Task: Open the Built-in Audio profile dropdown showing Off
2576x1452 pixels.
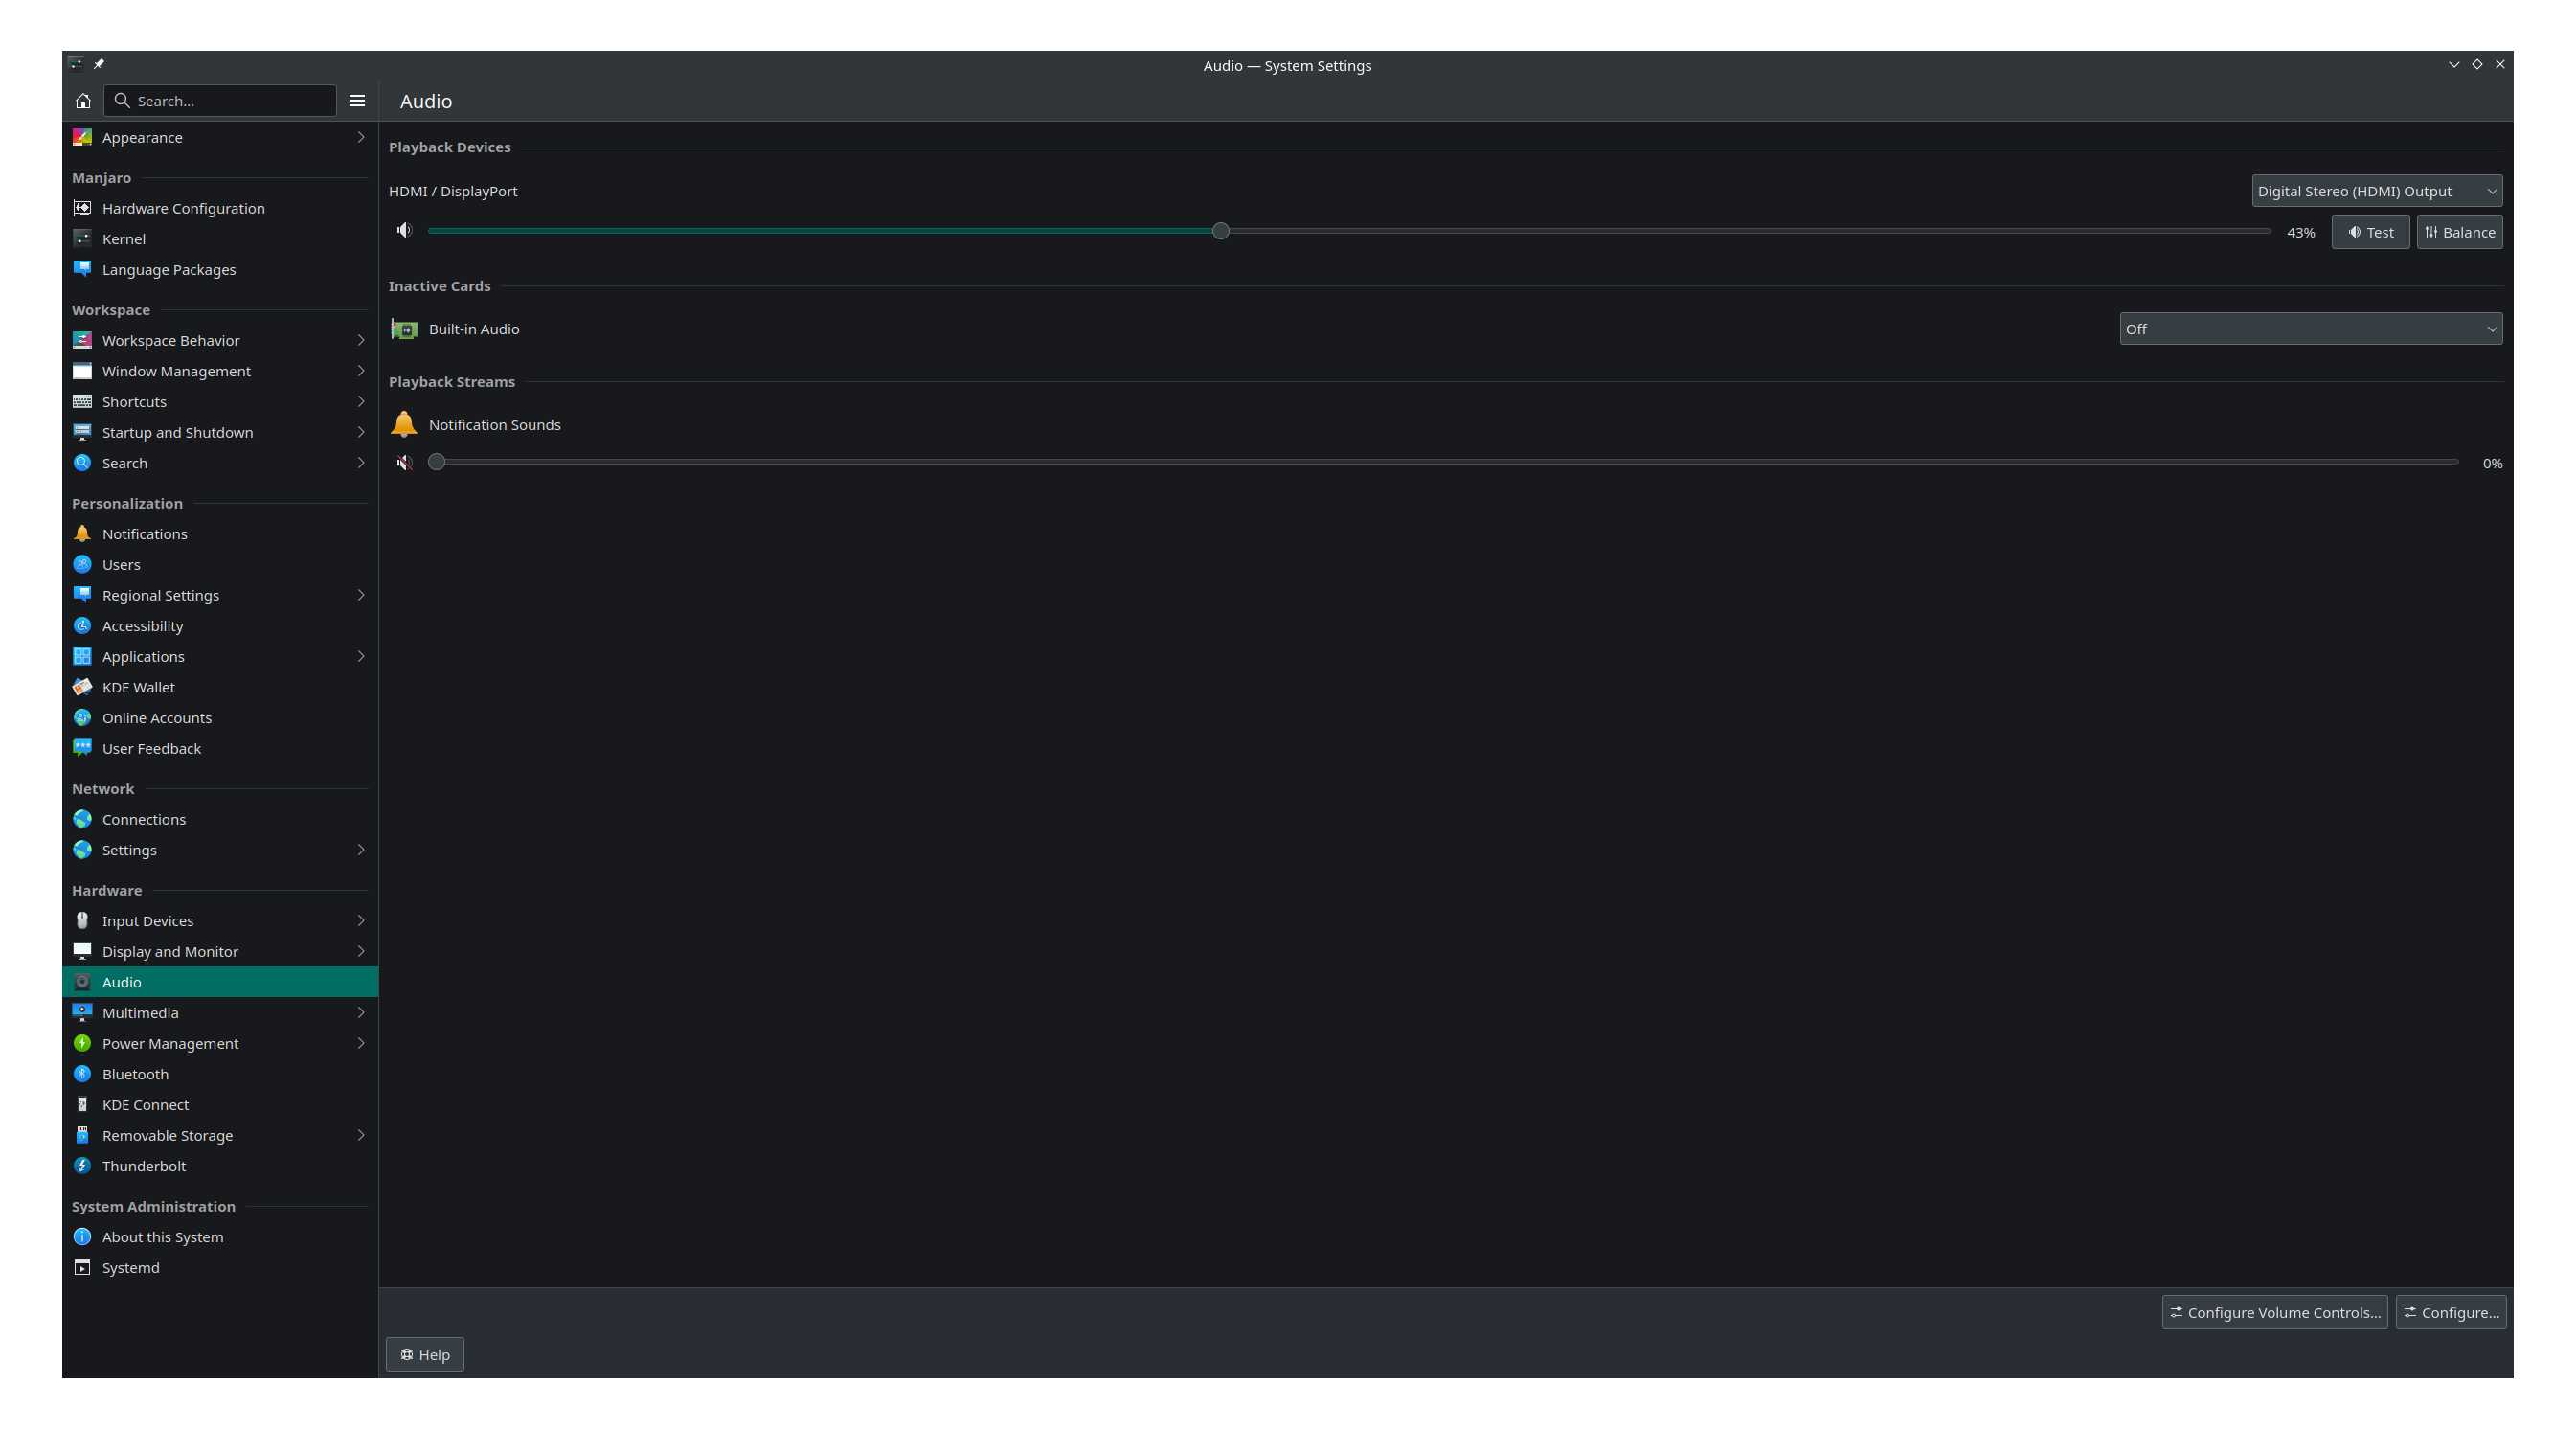Action: tap(2310, 329)
